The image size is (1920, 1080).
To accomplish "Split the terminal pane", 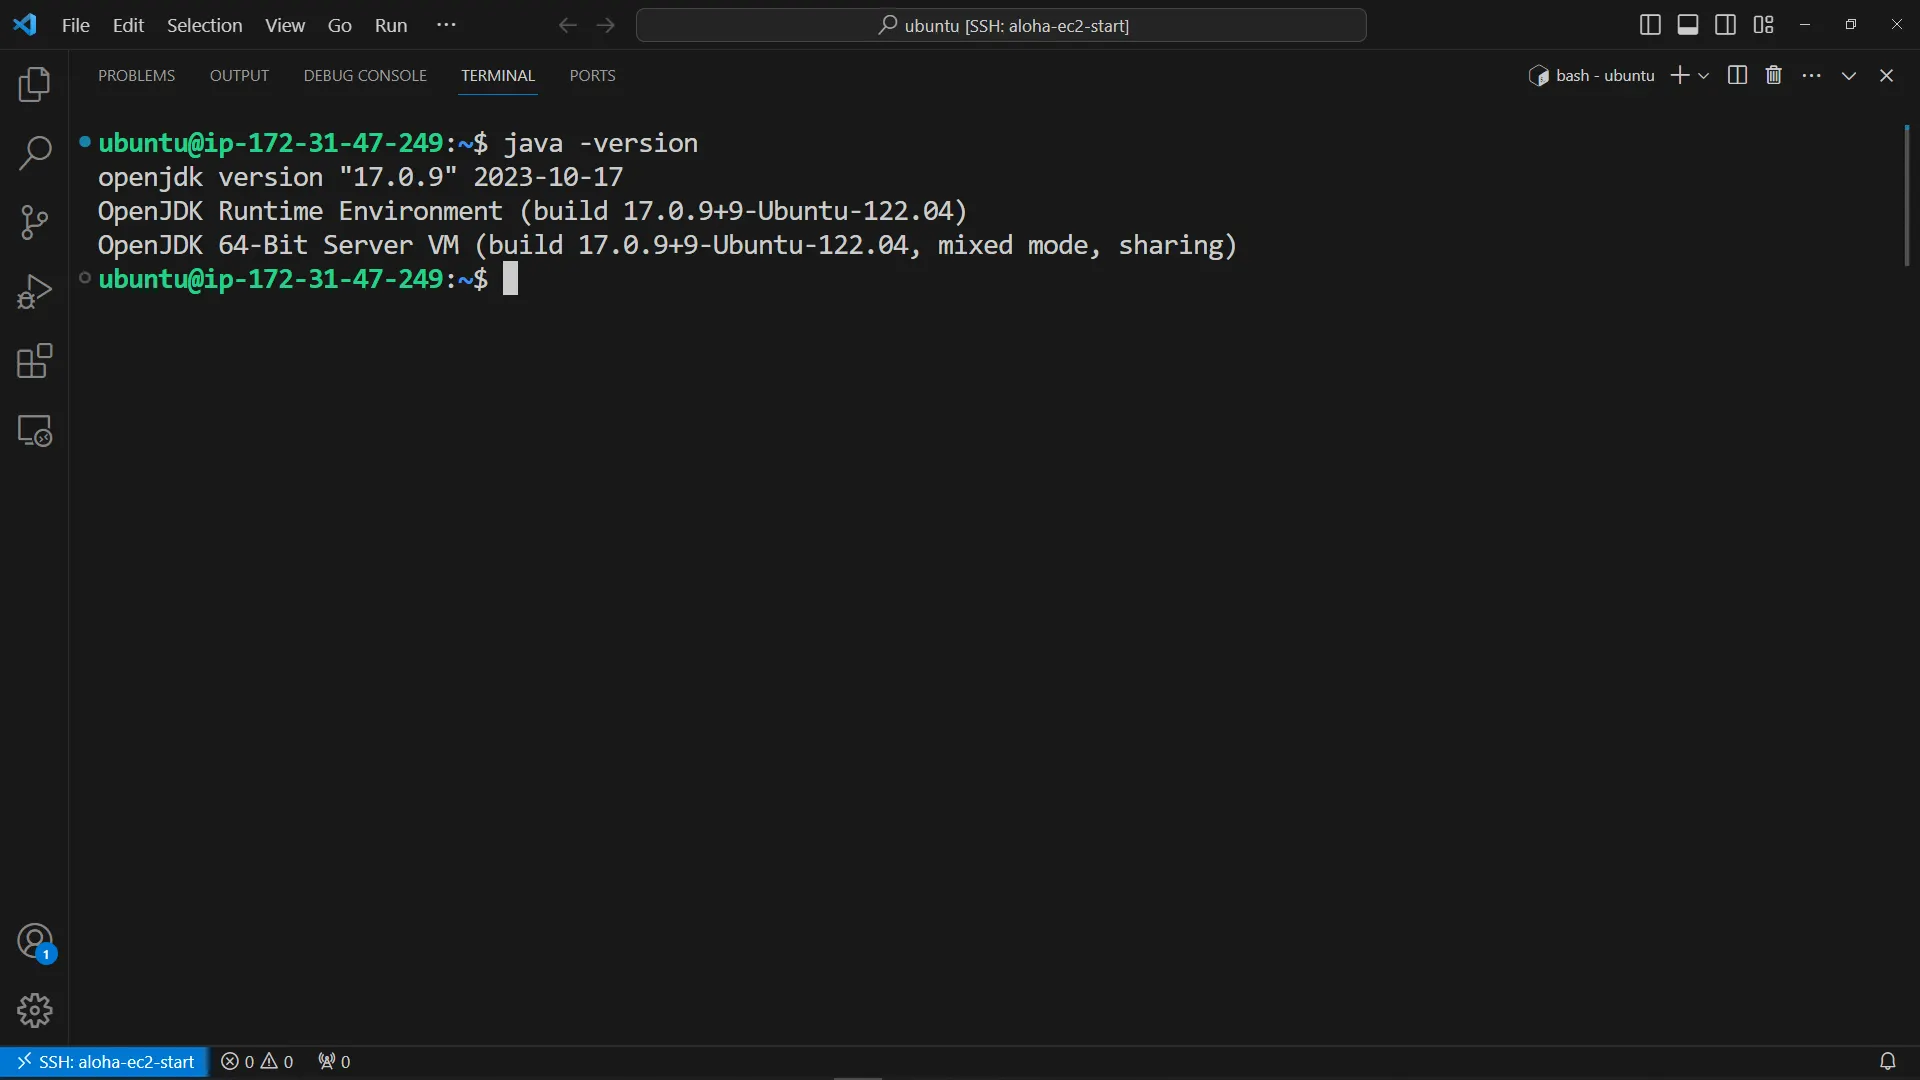I will point(1737,76).
